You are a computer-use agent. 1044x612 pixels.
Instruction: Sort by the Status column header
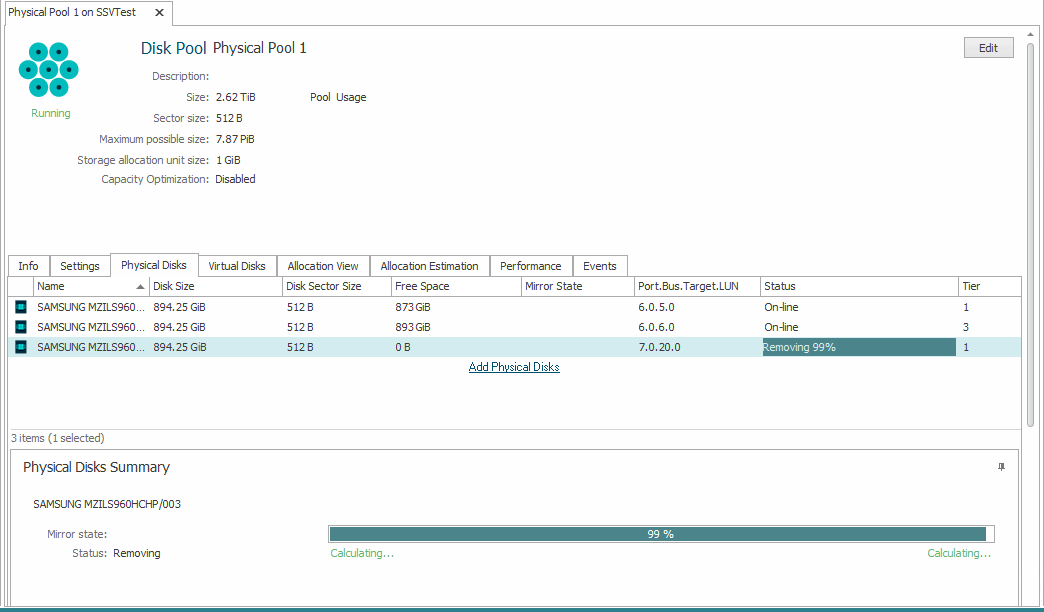pos(857,287)
